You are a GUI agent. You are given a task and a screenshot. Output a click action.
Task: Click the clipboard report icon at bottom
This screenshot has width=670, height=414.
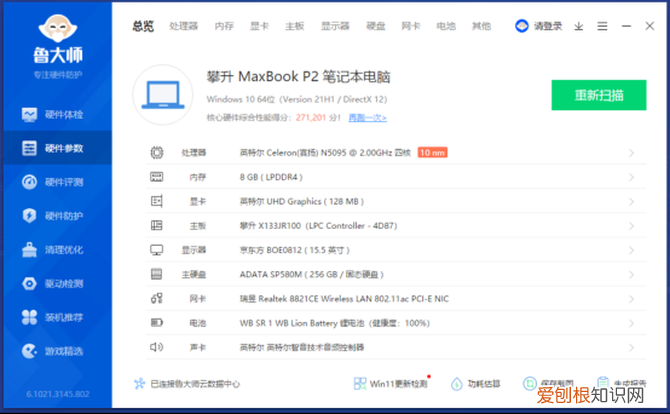[x=603, y=383]
